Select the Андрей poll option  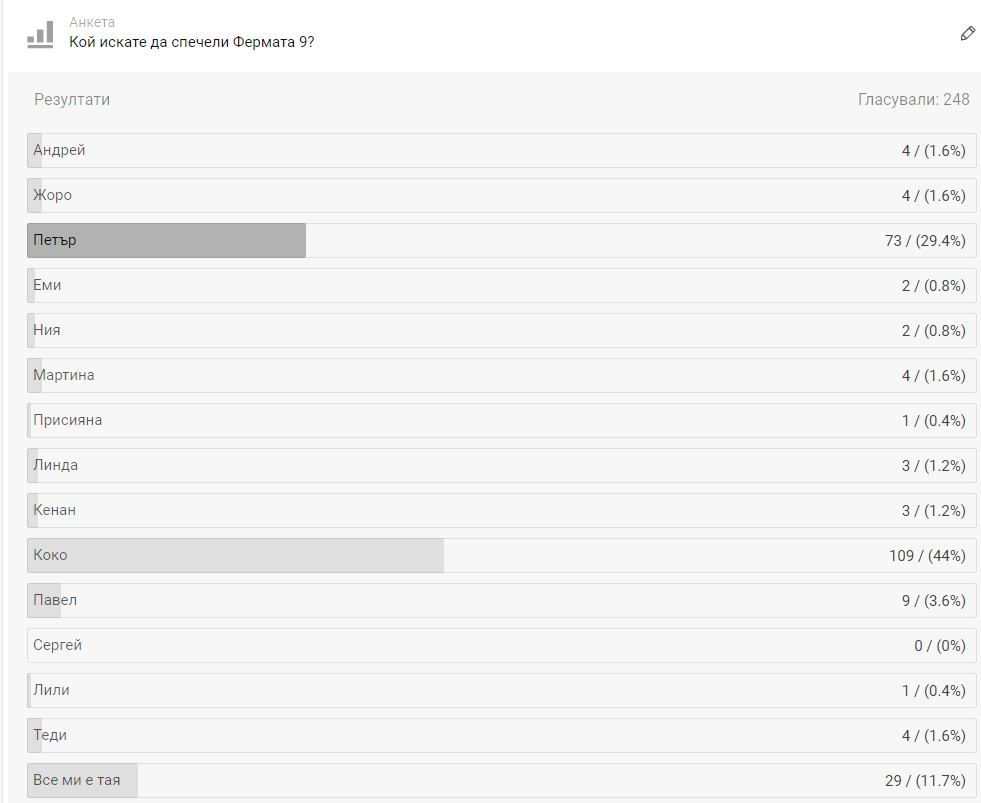click(501, 151)
